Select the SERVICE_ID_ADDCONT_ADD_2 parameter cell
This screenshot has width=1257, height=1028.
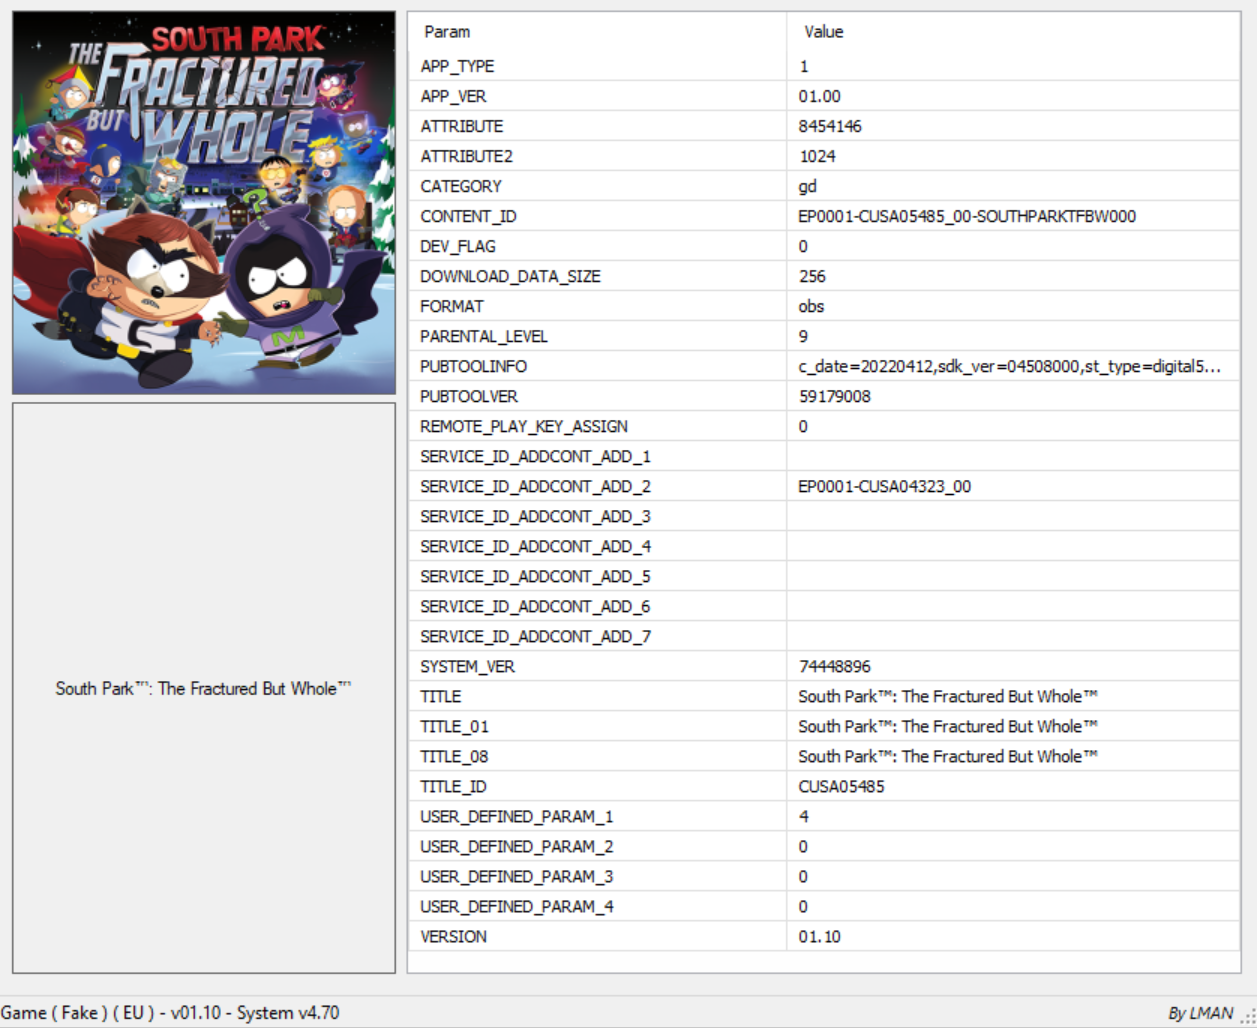pyautogui.click(x=597, y=486)
